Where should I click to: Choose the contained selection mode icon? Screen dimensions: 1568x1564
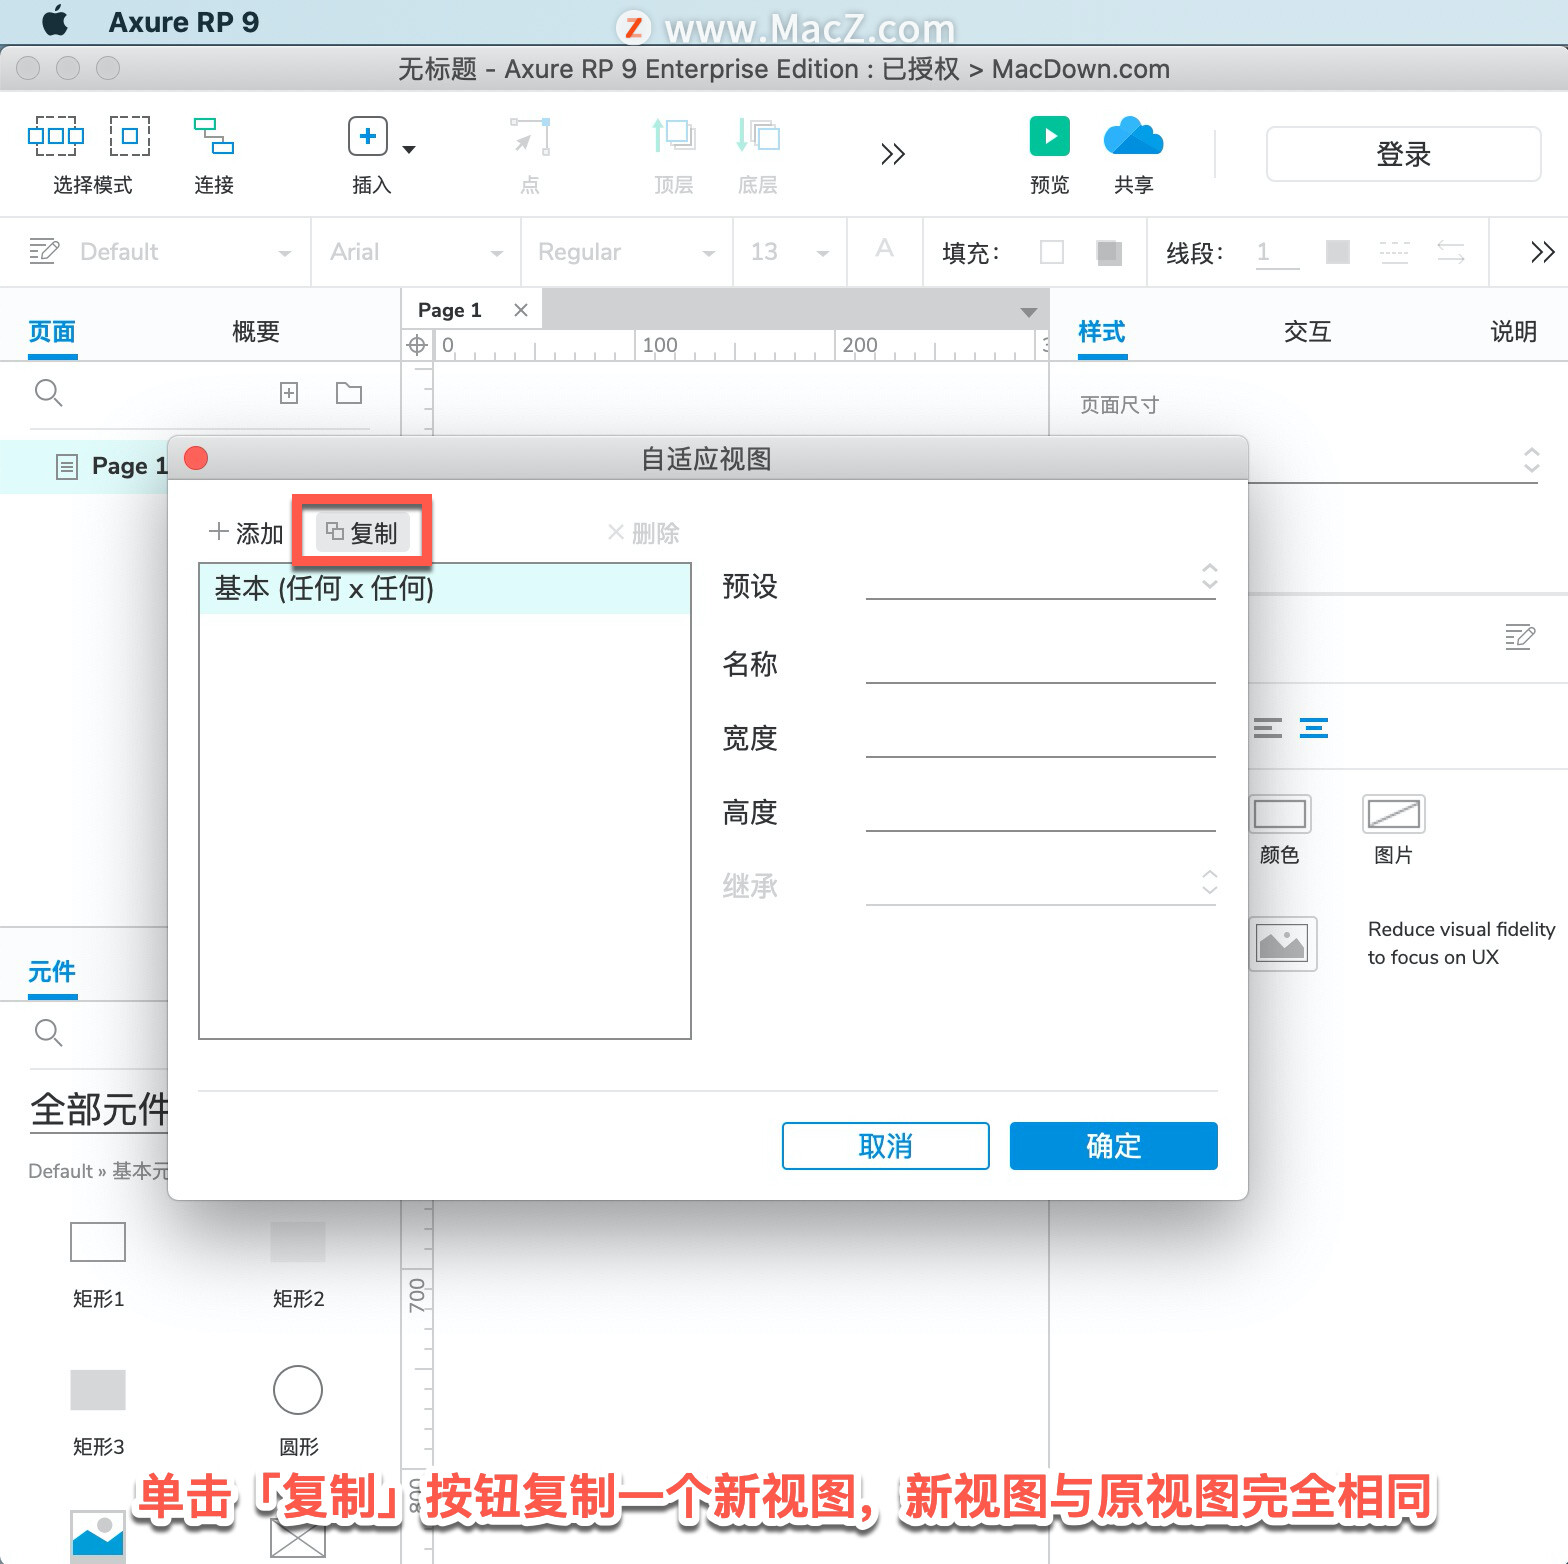pos(130,136)
